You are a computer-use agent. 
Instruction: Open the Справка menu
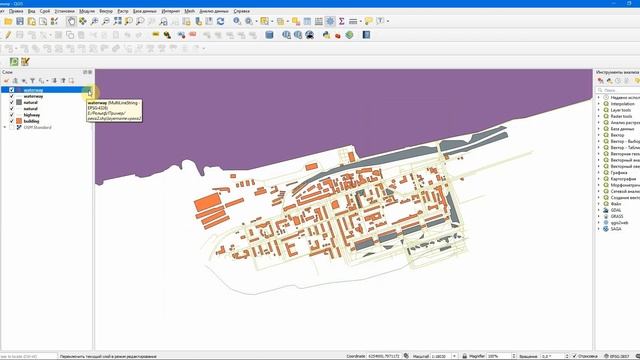[x=242, y=11]
